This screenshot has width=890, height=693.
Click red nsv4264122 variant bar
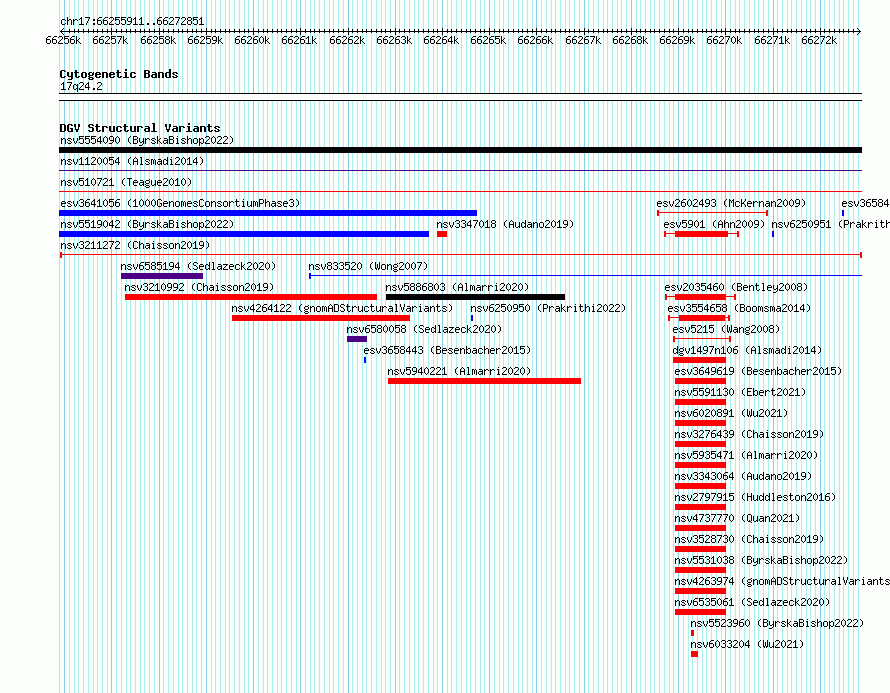tap(321, 318)
